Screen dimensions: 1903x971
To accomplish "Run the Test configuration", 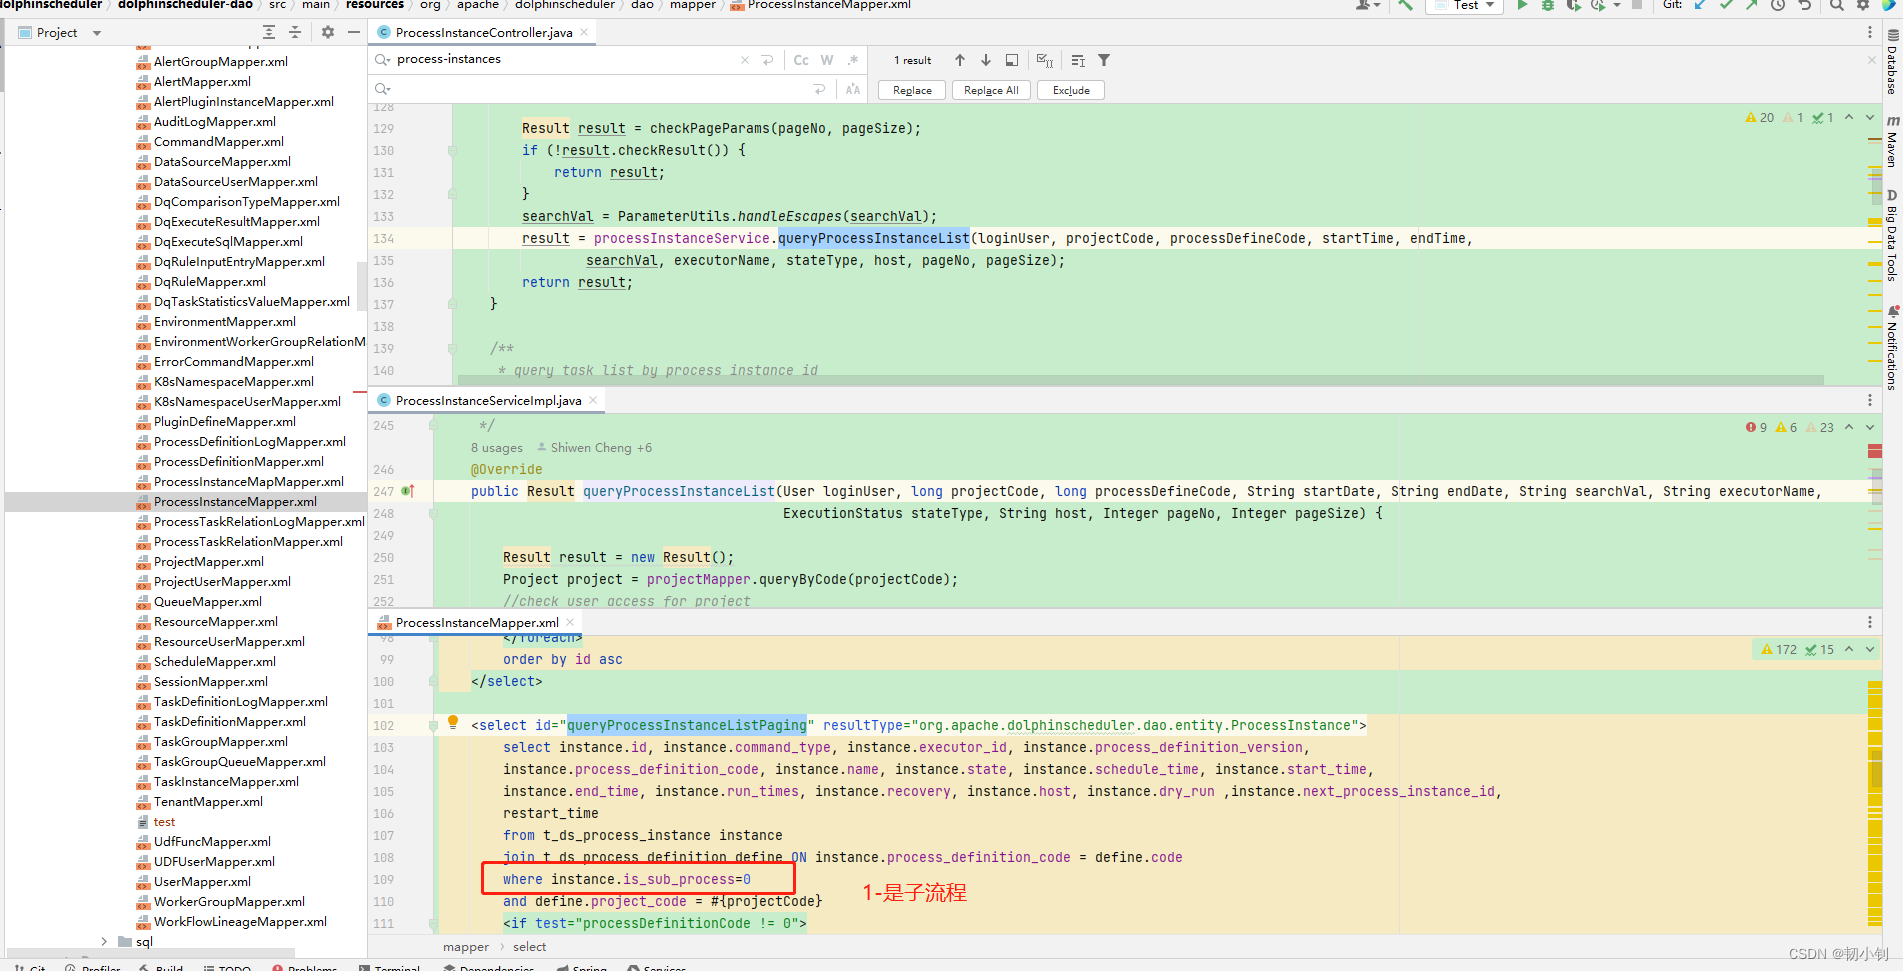I will pos(1522,5).
